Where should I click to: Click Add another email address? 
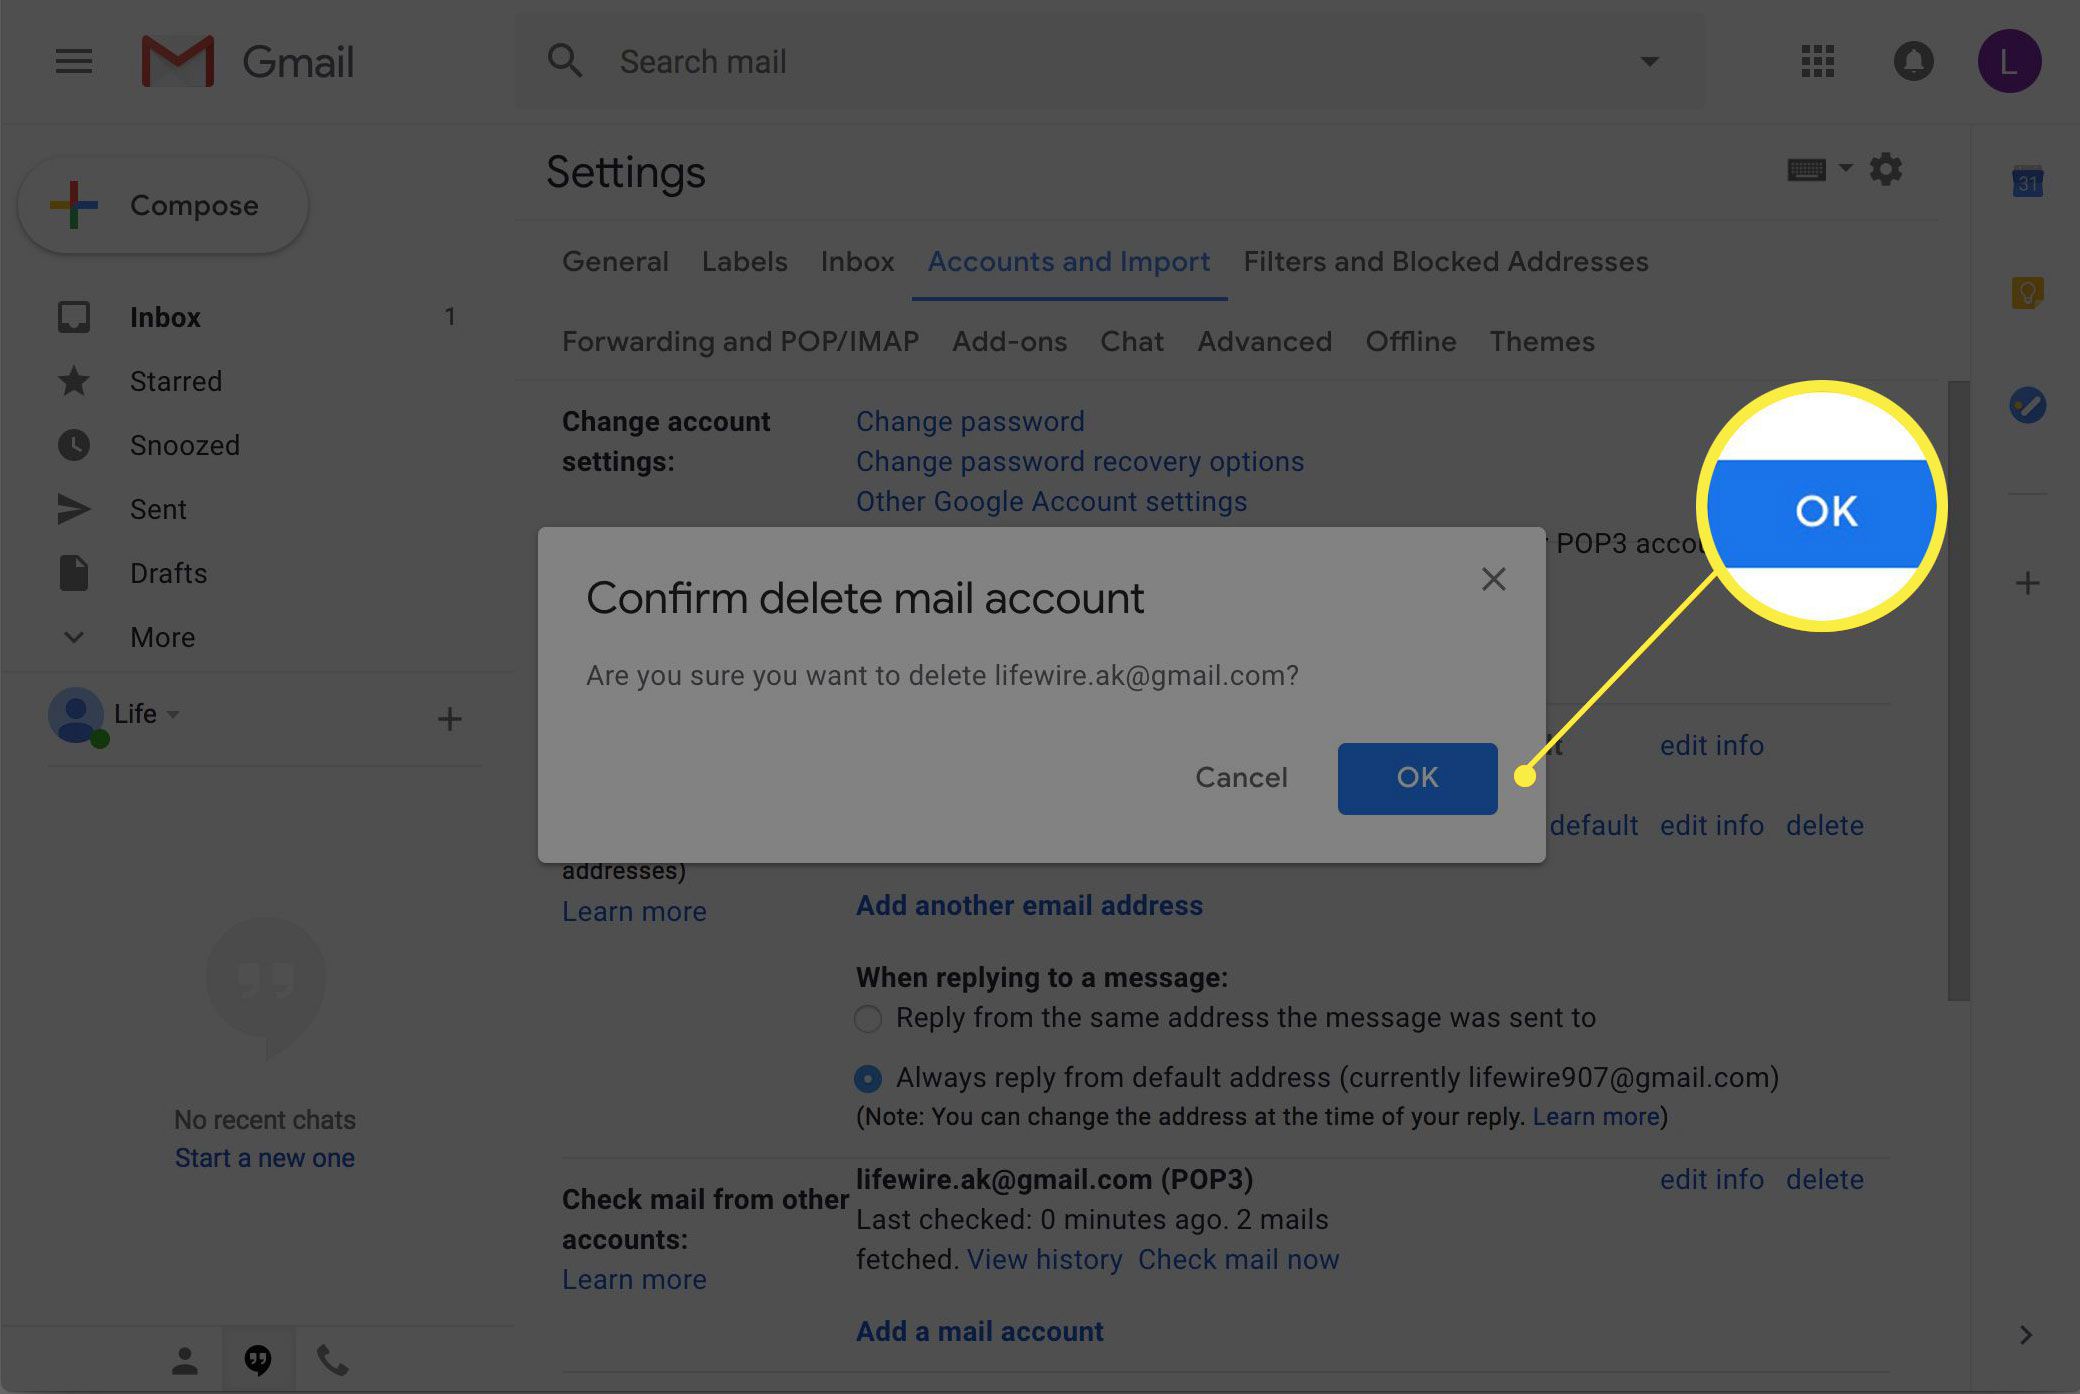[x=1029, y=906]
